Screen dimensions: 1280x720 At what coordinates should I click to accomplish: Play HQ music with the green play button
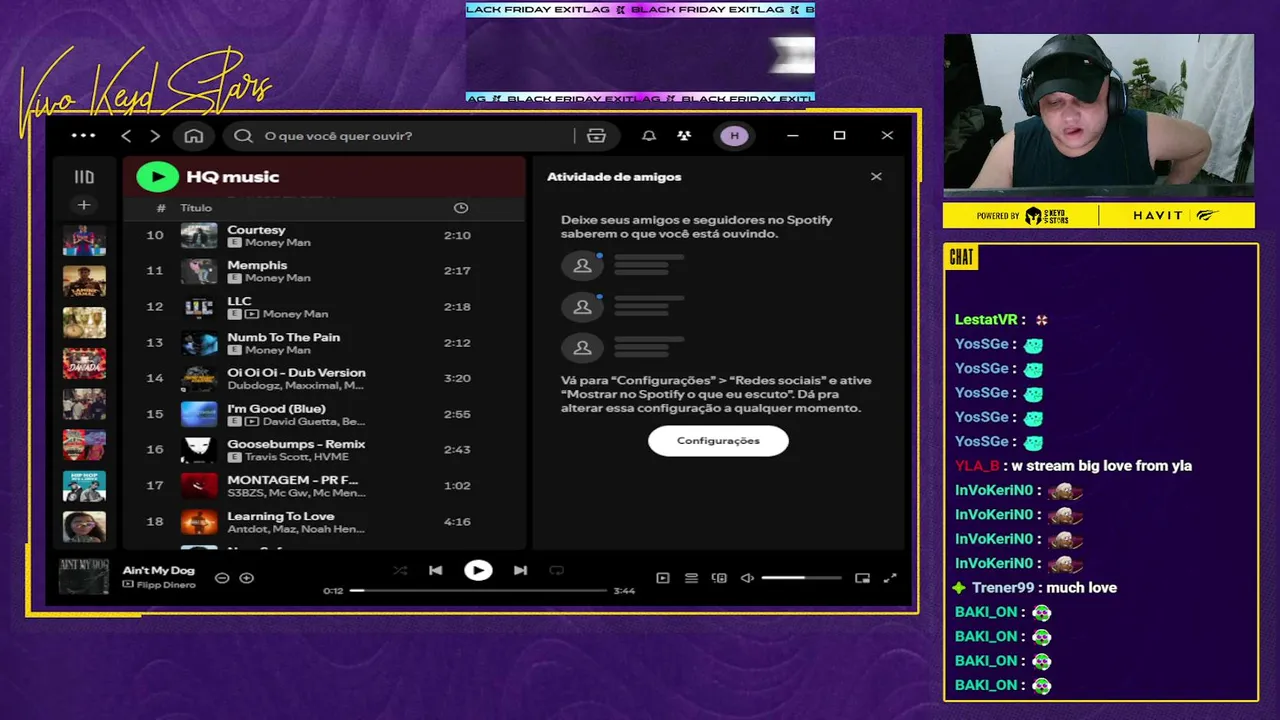pos(157,177)
